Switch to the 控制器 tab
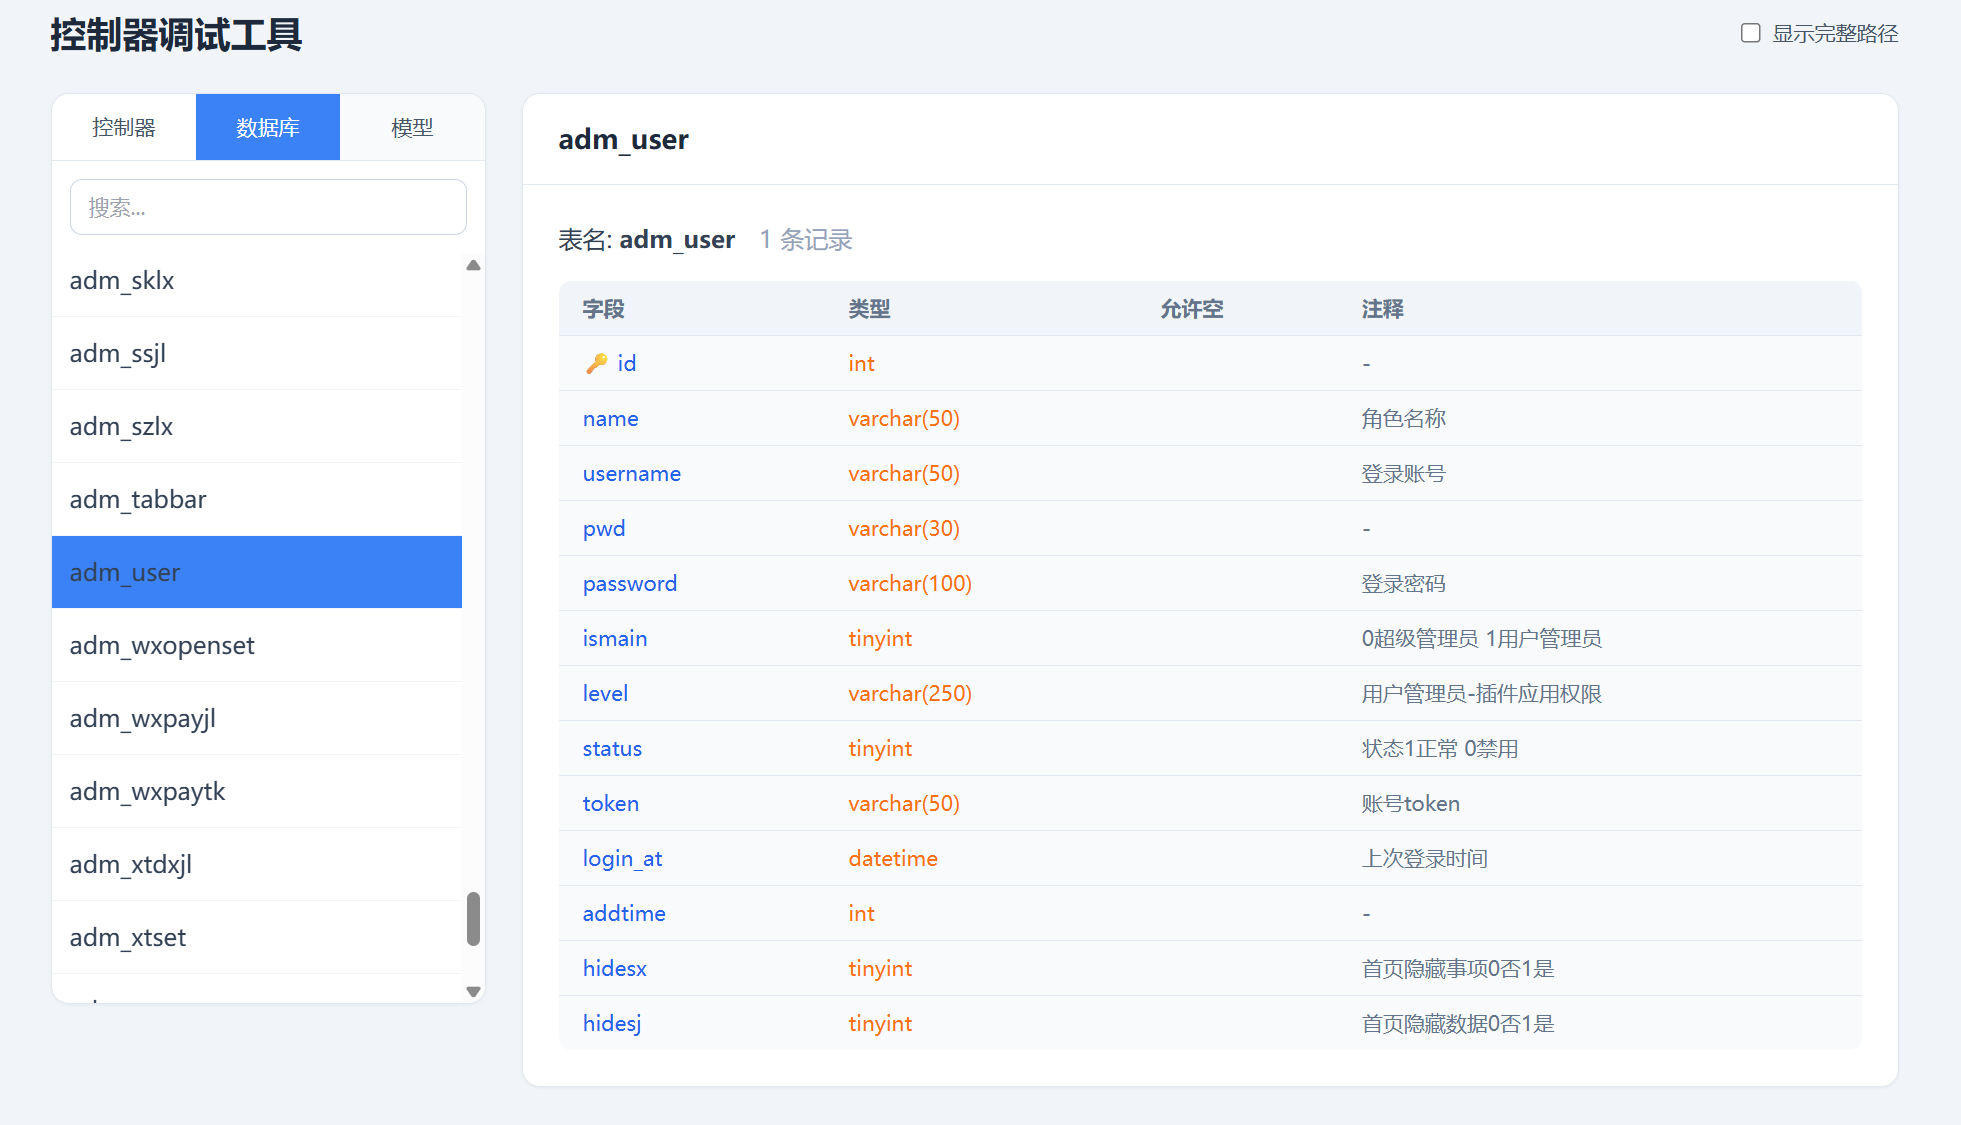 coord(124,127)
